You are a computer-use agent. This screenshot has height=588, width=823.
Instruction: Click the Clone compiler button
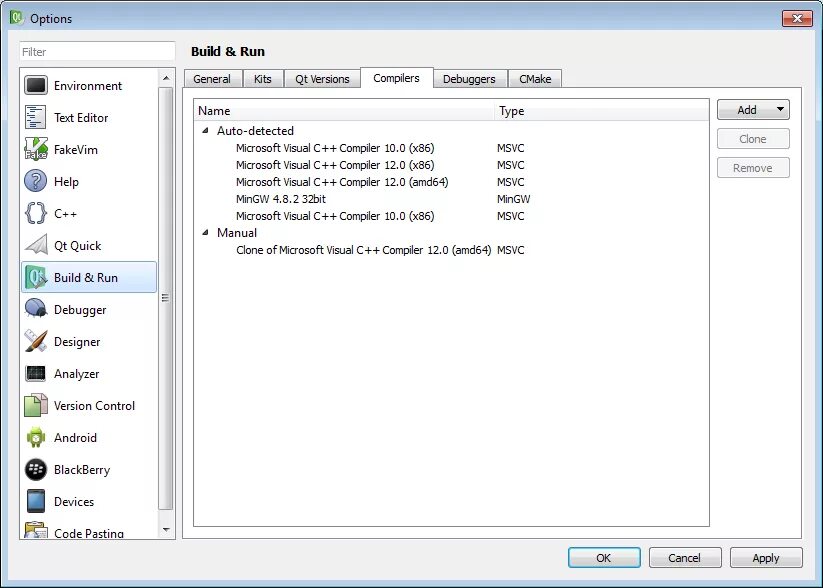tap(753, 139)
